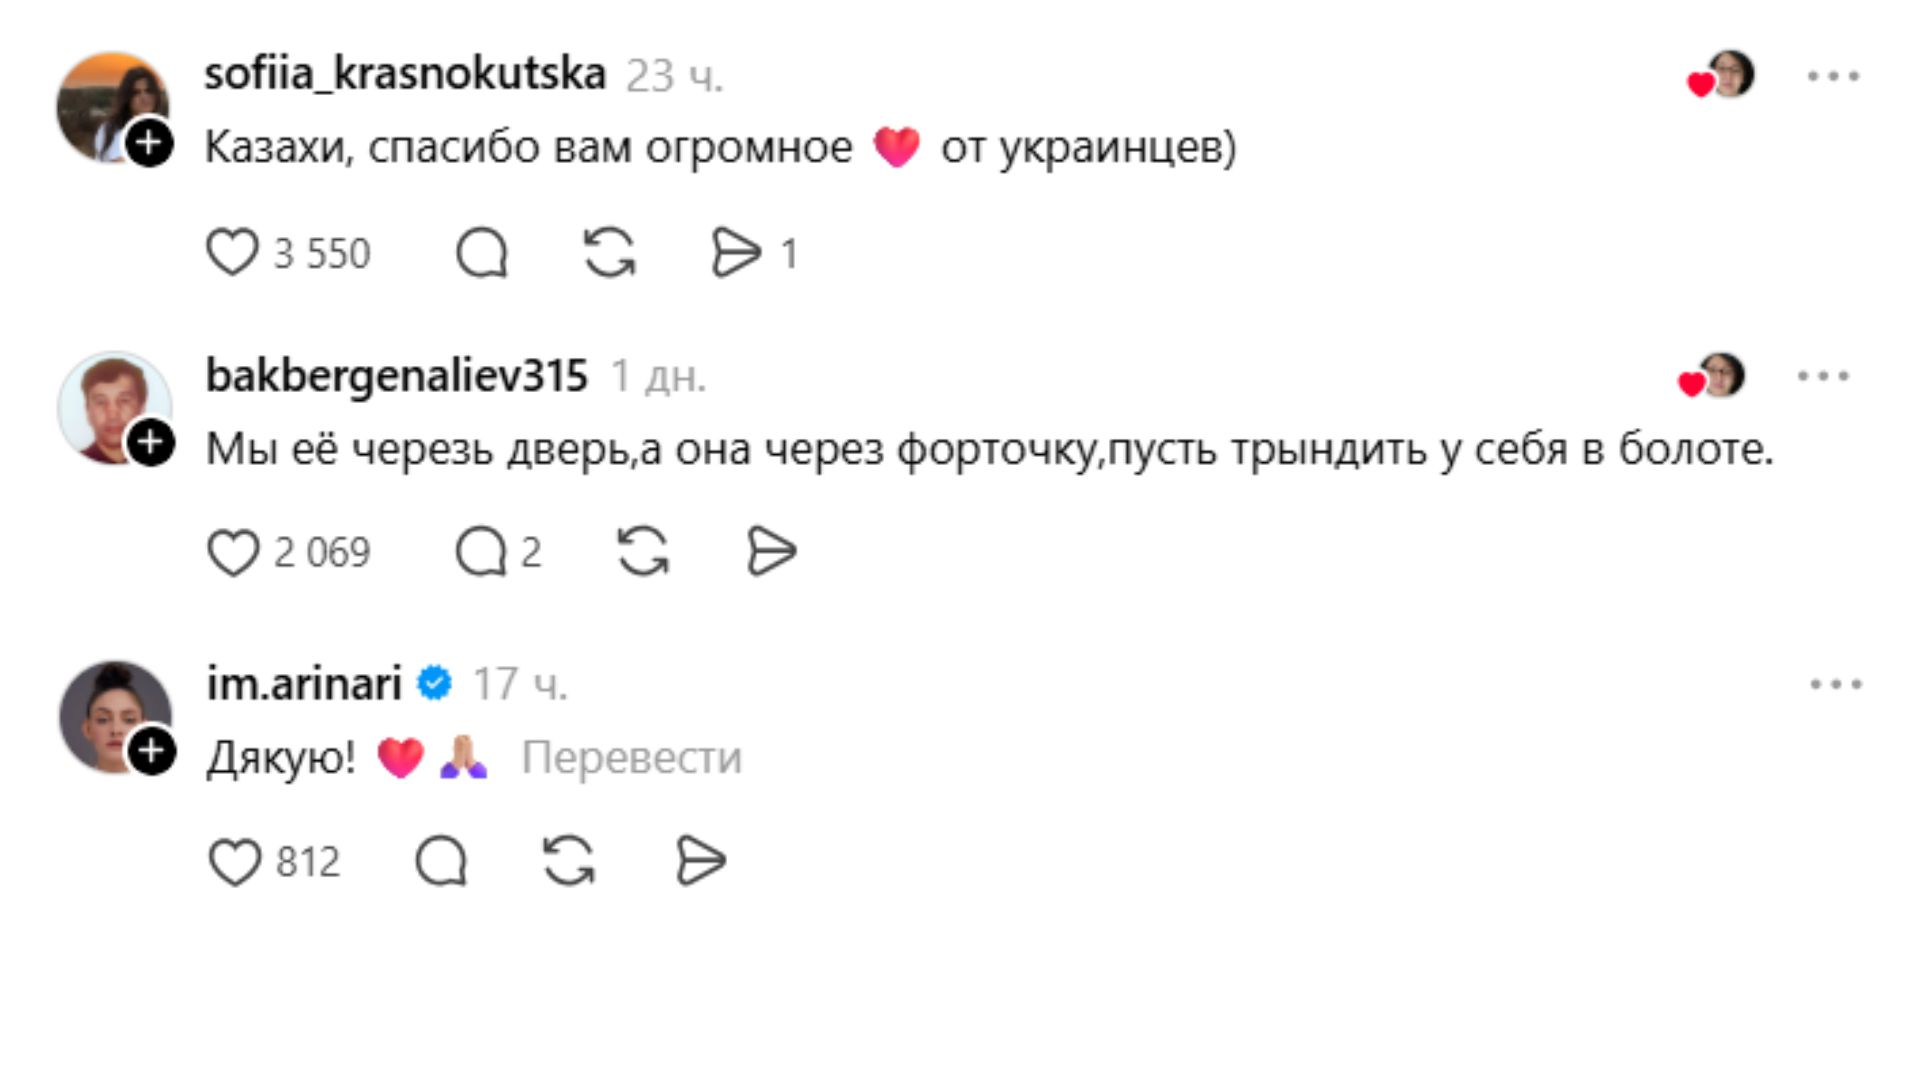
Task: Open more options for bakbergenaliev315's comment
Action: 1823,377
